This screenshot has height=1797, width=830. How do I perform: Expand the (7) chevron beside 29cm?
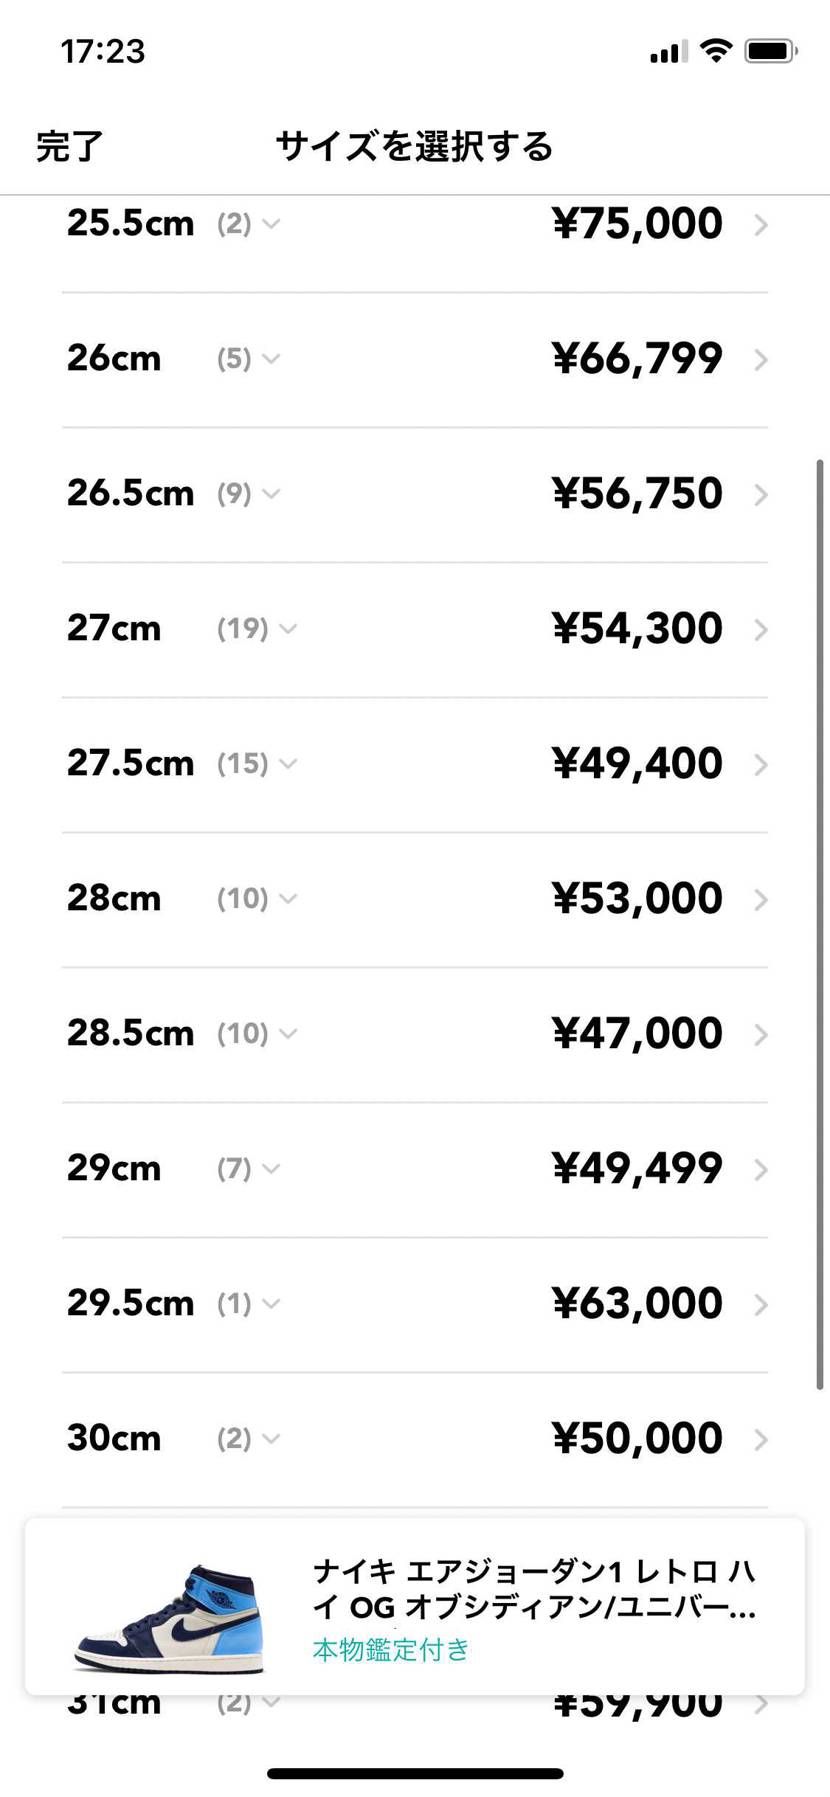point(248,1169)
